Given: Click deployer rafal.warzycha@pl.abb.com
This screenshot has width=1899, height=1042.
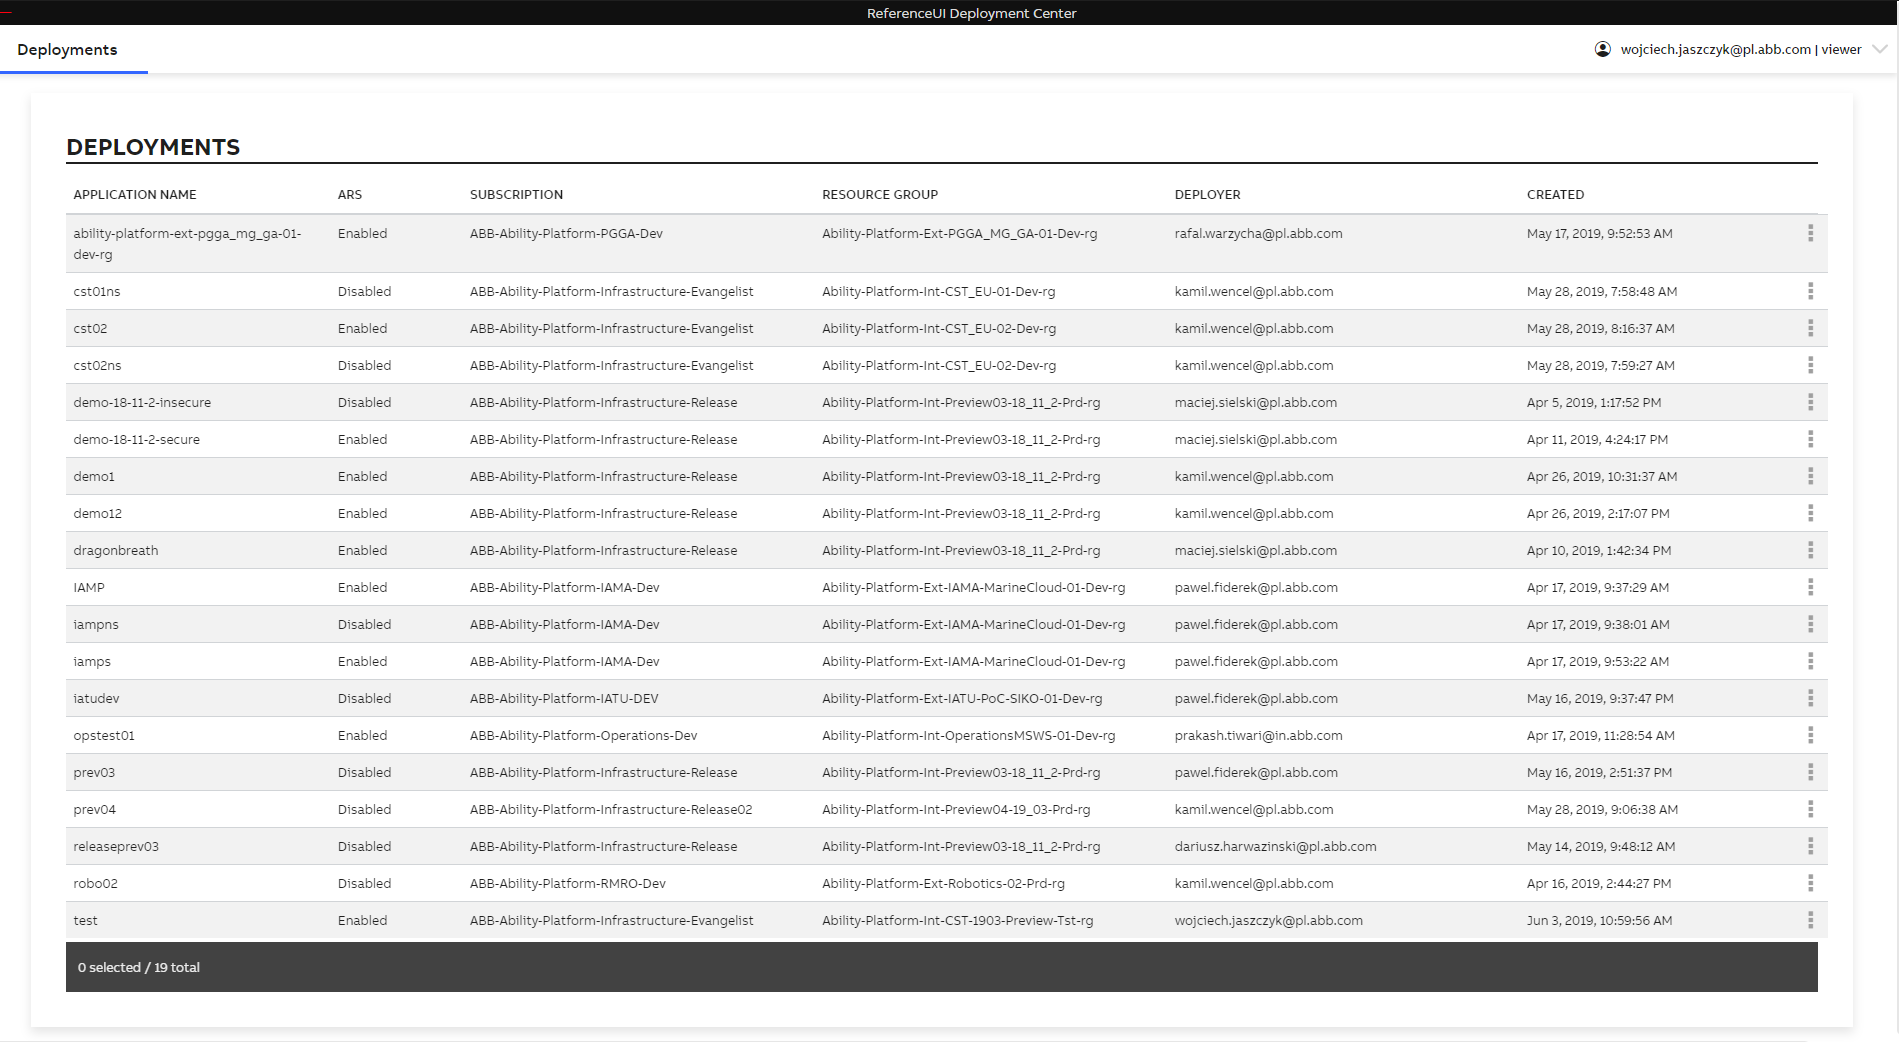Looking at the screenshot, I should (x=1259, y=233).
